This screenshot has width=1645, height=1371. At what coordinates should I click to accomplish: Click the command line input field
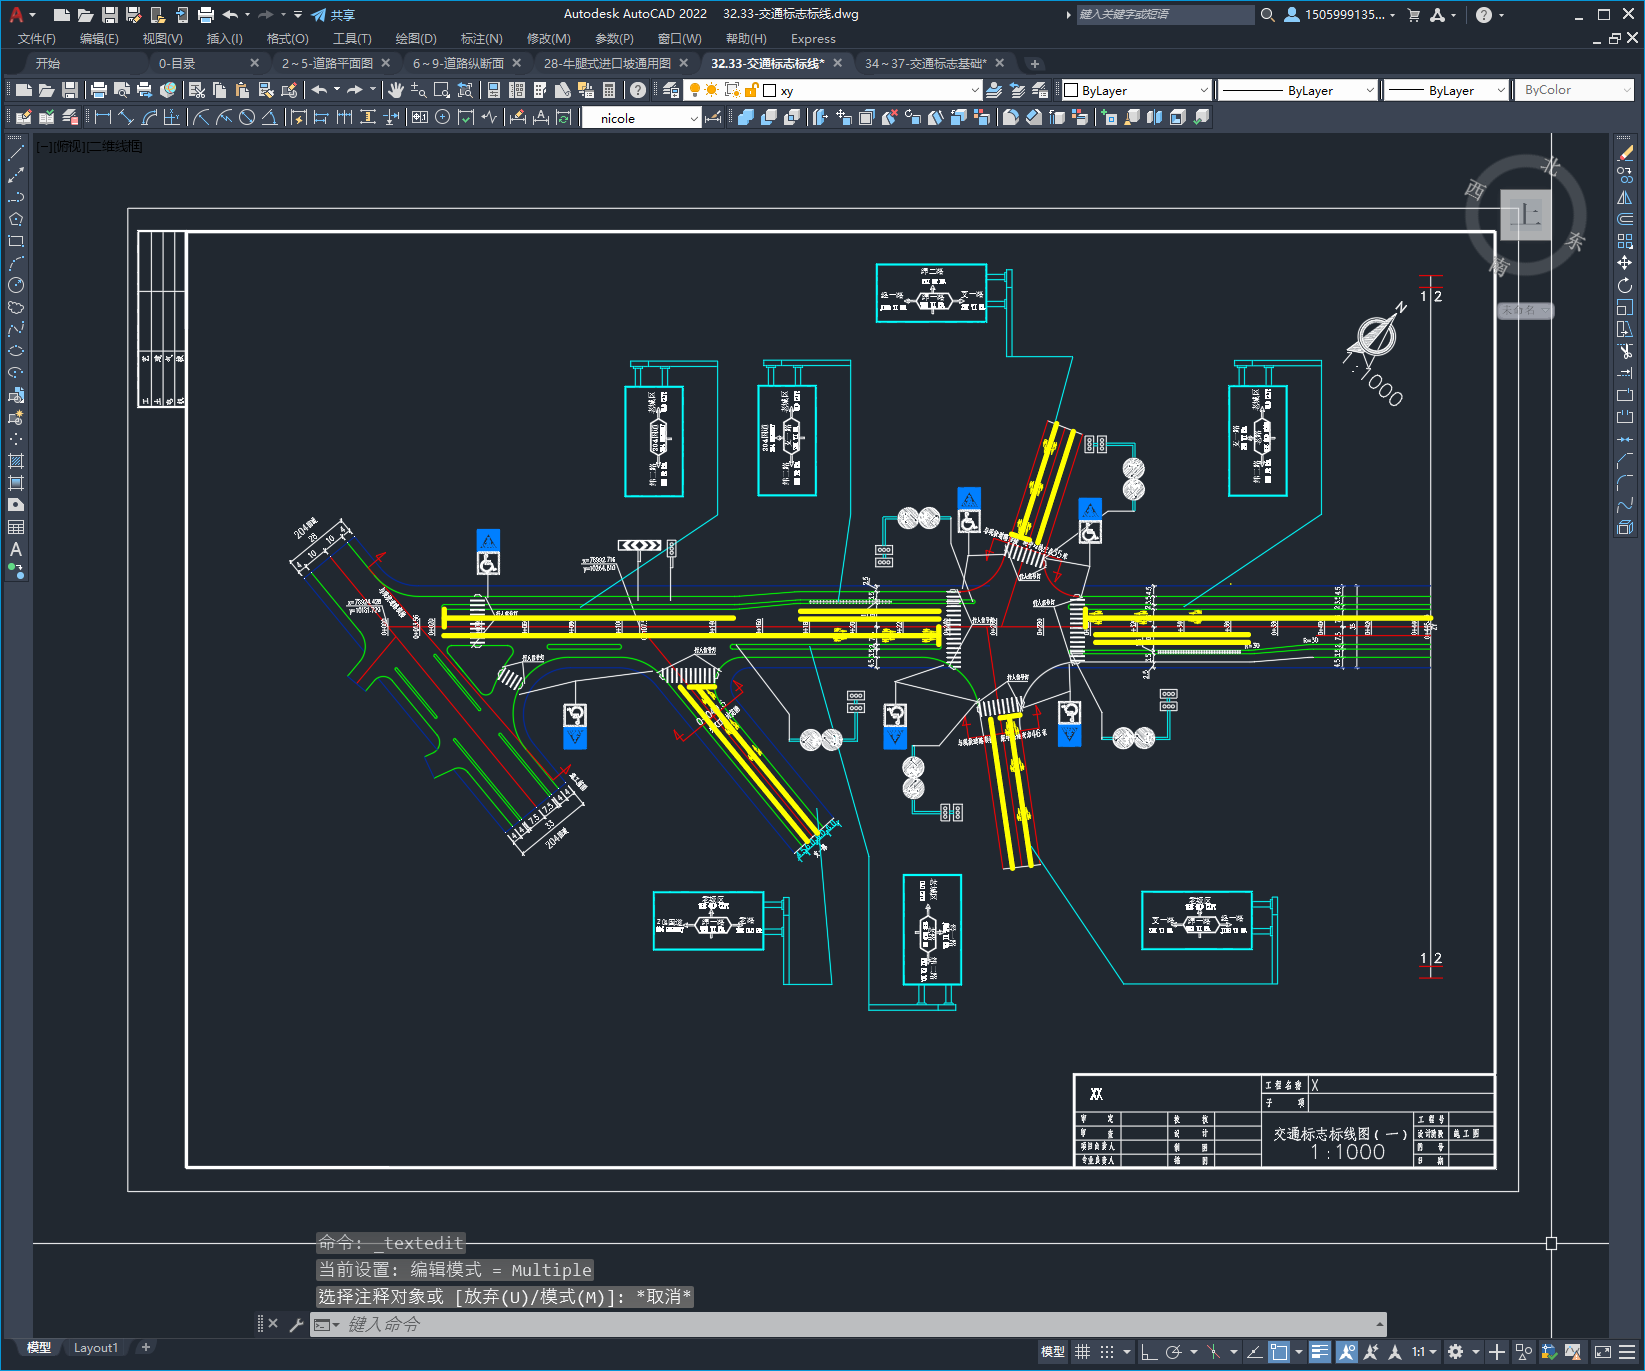850,1324
